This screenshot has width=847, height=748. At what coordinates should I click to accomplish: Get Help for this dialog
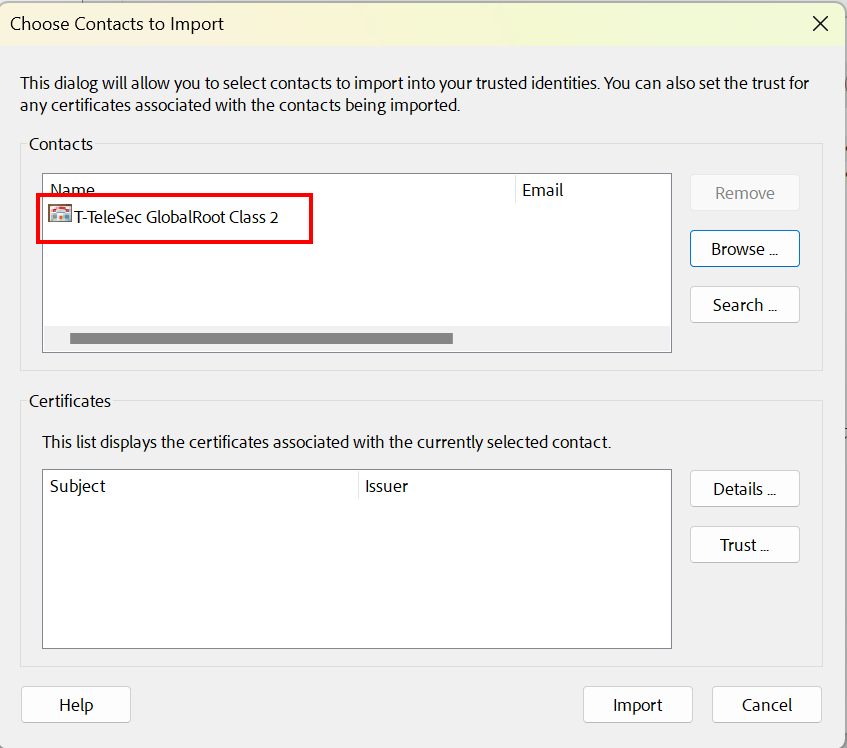75,704
